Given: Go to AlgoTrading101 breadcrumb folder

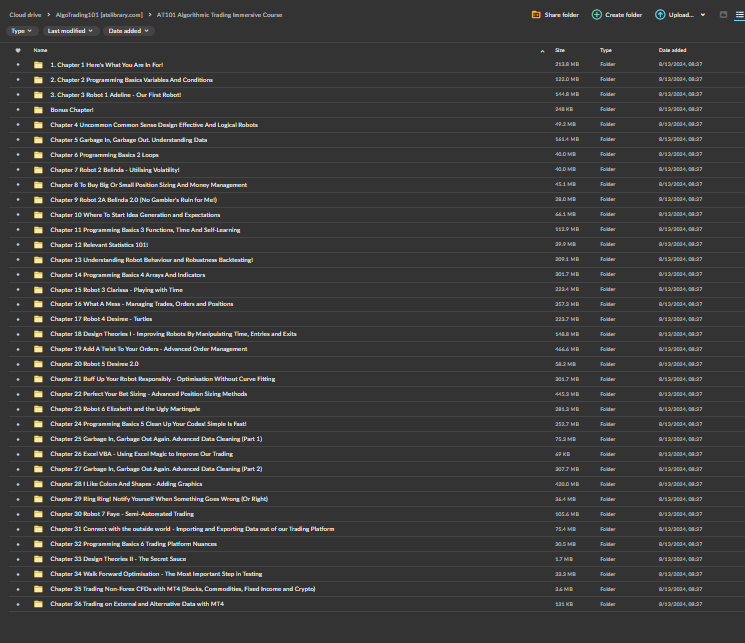Looking at the screenshot, I should (99, 15).
